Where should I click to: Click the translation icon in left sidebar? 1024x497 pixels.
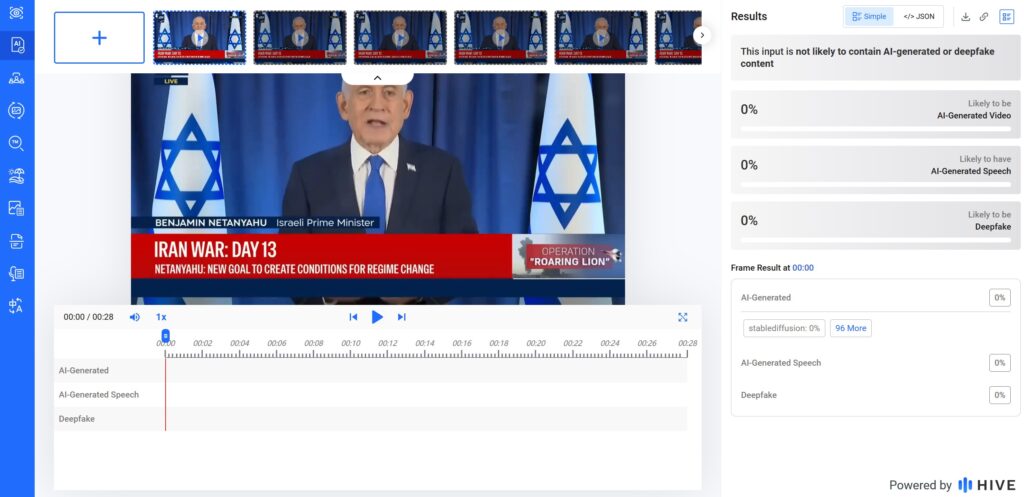tap(17, 306)
